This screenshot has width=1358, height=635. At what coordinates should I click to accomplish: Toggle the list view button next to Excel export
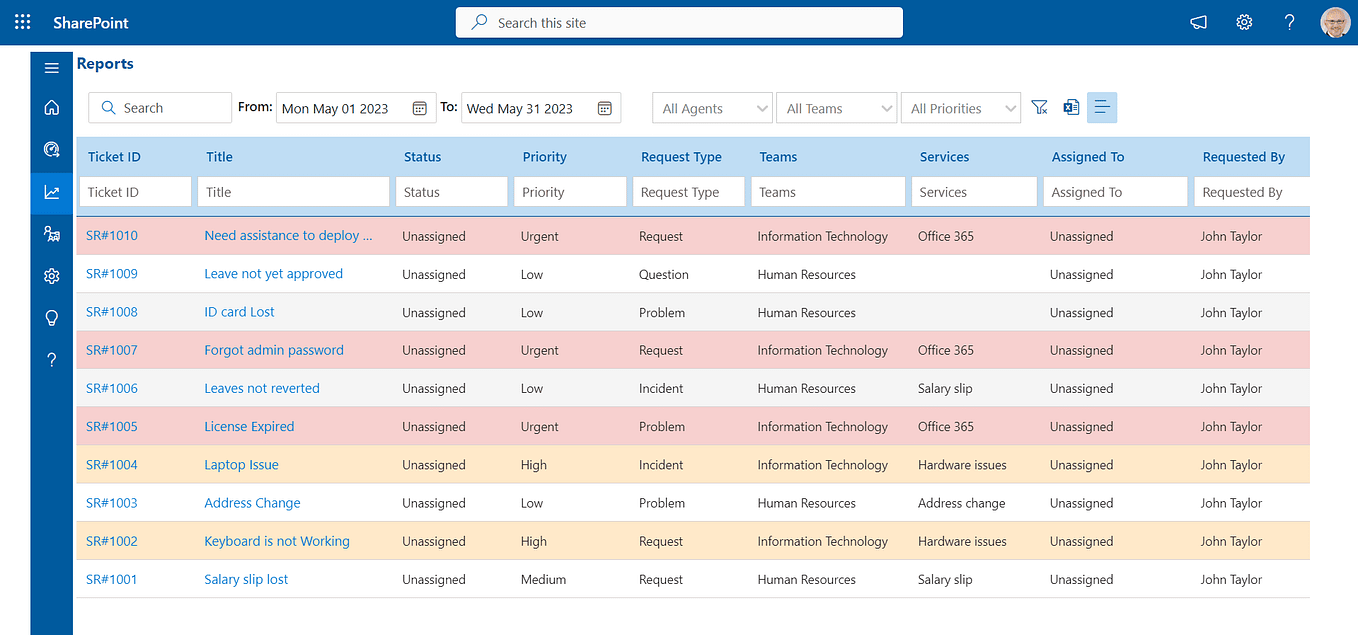click(x=1102, y=106)
